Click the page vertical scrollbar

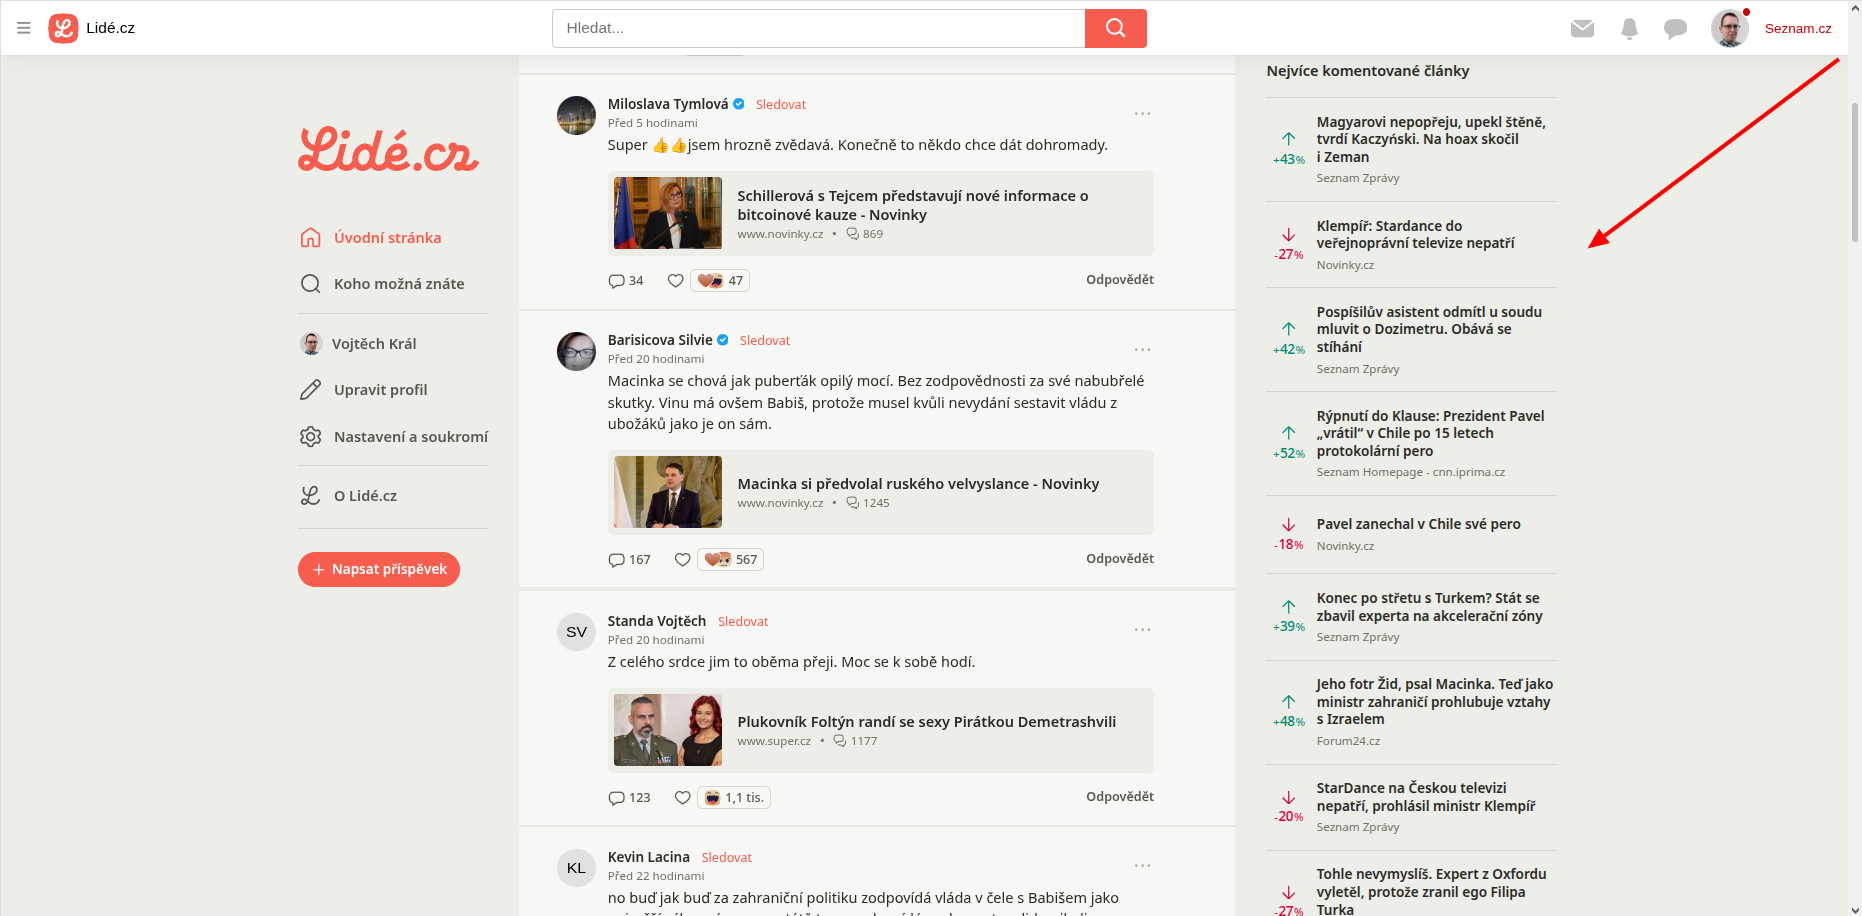coord(1854,172)
